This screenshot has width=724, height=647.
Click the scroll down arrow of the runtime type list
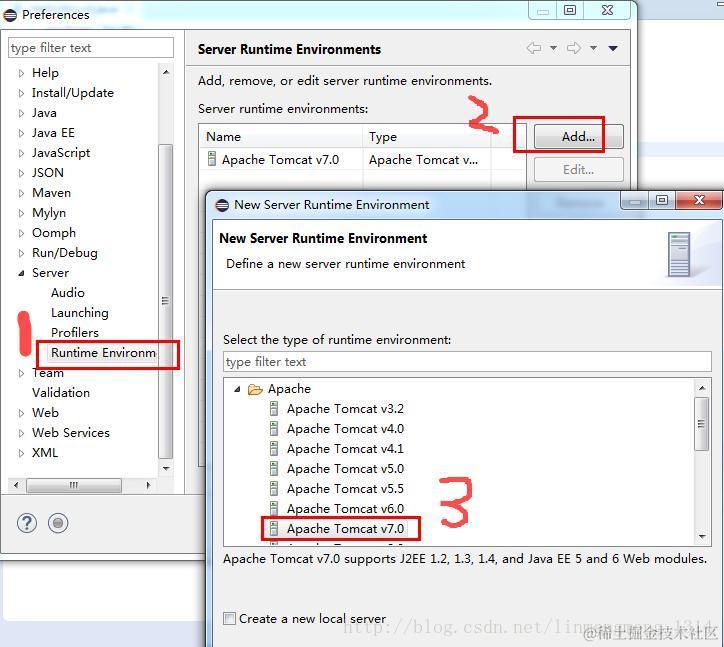(702, 537)
